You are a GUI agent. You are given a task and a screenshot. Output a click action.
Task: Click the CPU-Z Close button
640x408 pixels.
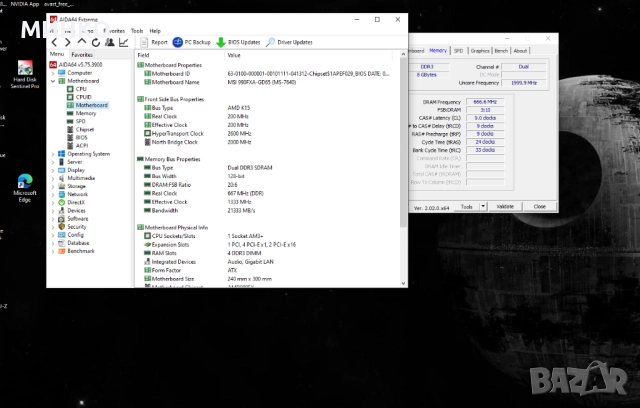(540, 206)
